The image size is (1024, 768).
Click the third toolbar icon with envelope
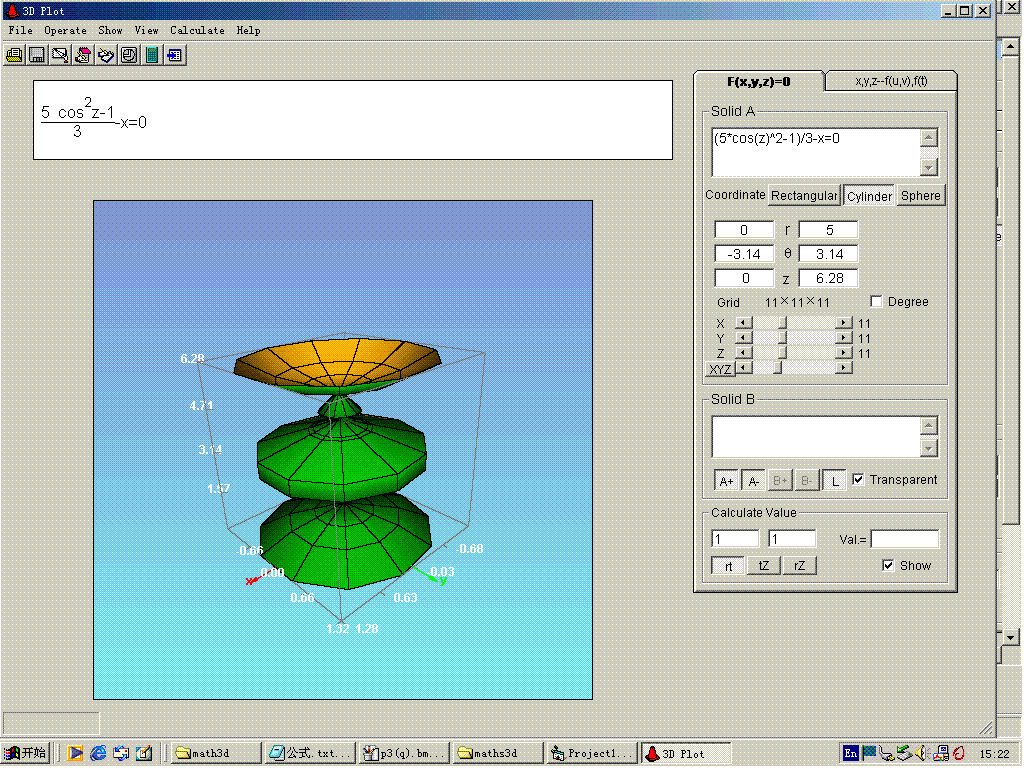(x=60, y=54)
